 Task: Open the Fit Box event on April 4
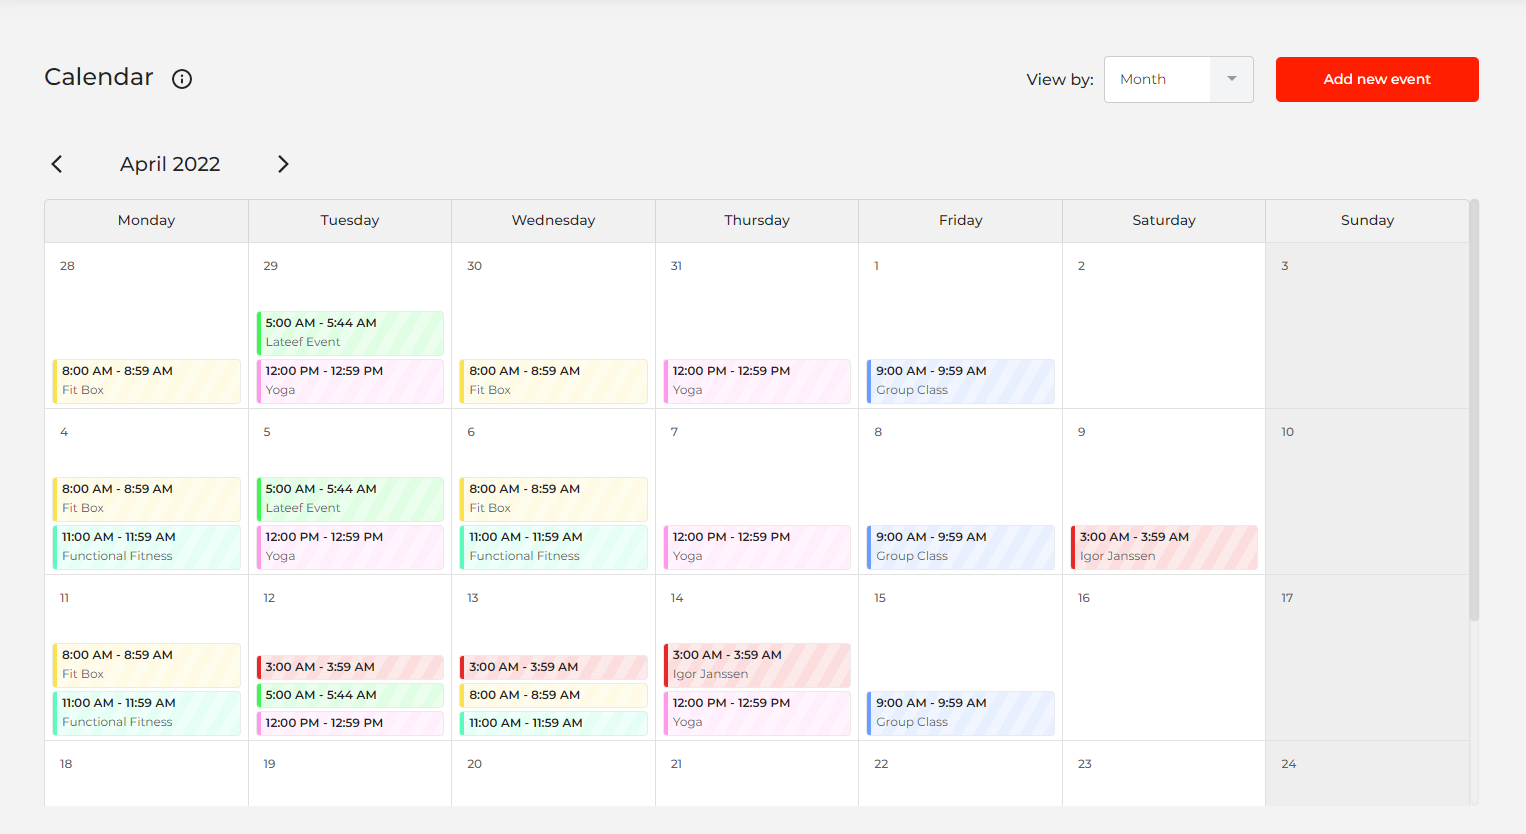pos(146,498)
